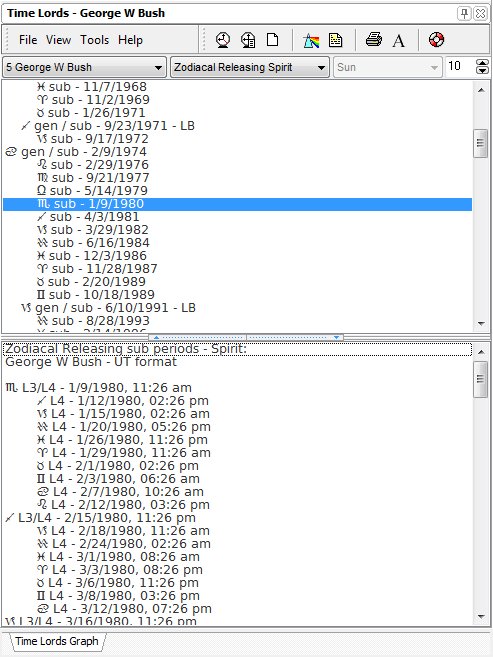
Task: Open the File menu
Action: 28,40
